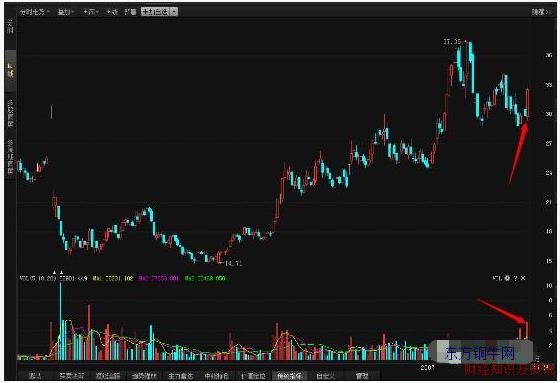560x383 pixels.
Task: Click the highlighted add-to-watchlist toolbar button
Action: (155, 12)
